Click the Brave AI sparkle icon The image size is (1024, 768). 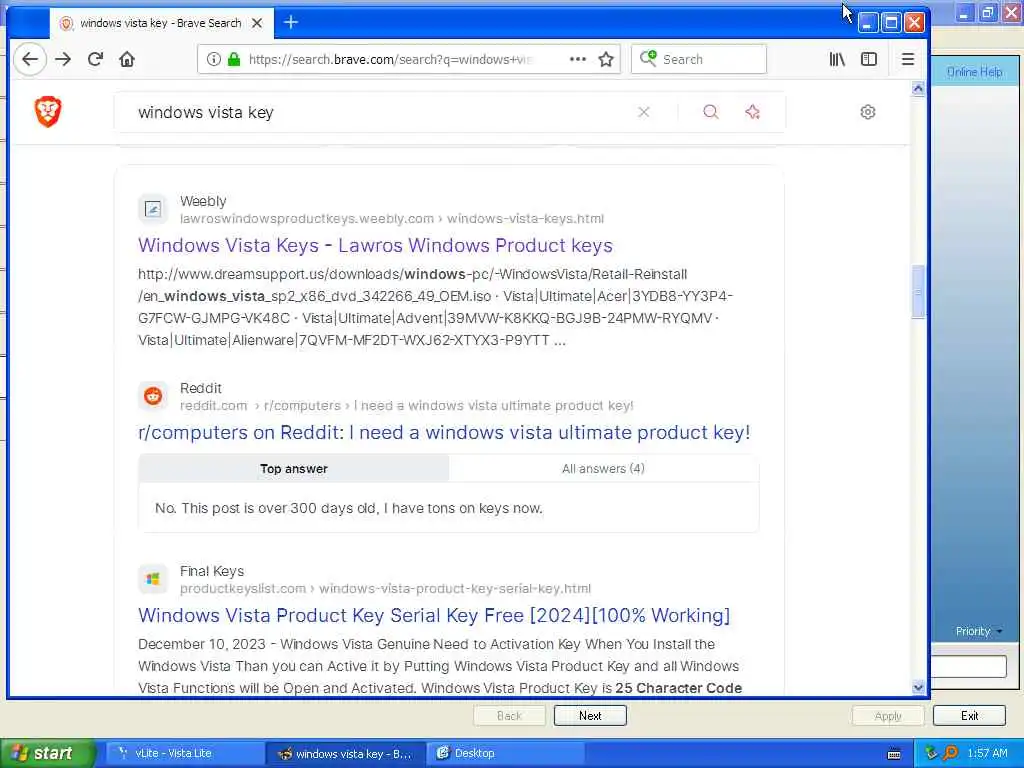coord(752,112)
